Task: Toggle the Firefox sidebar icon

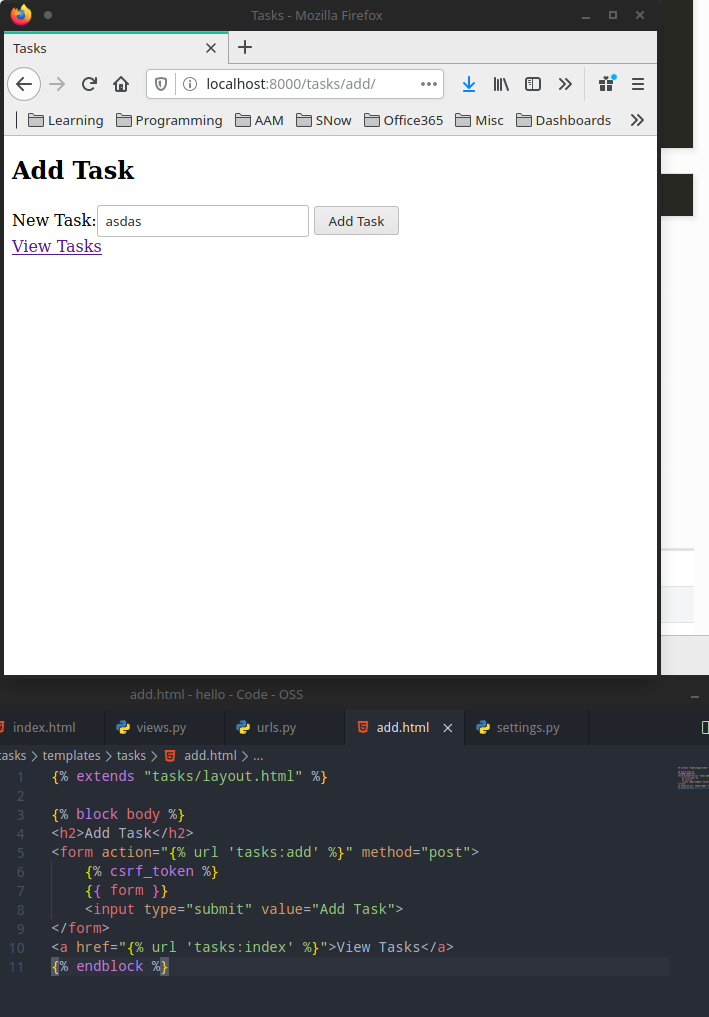Action: [x=533, y=84]
